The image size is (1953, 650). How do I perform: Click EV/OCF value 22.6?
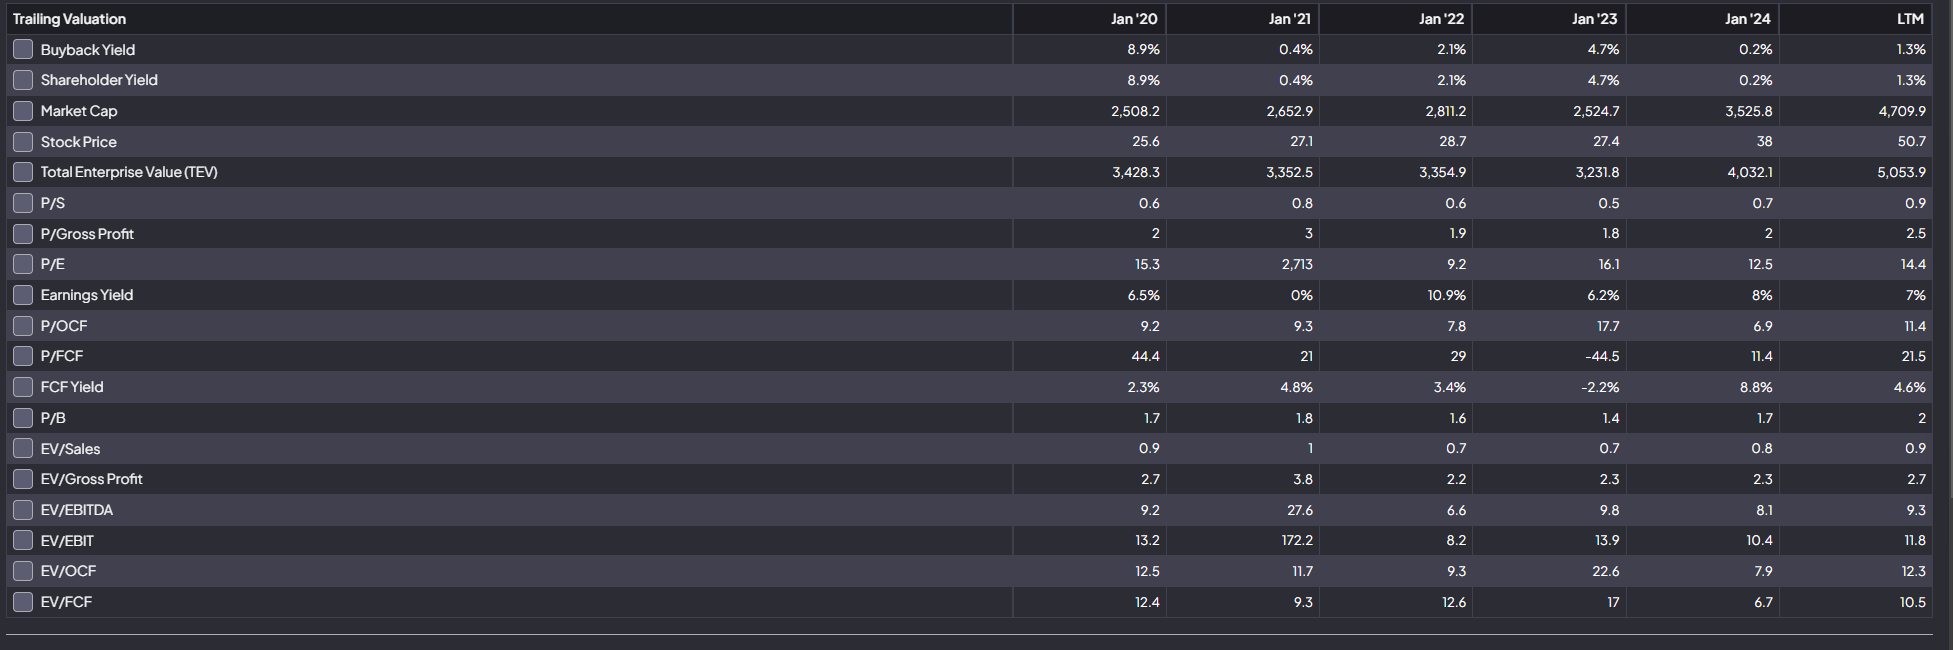pos(1606,571)
